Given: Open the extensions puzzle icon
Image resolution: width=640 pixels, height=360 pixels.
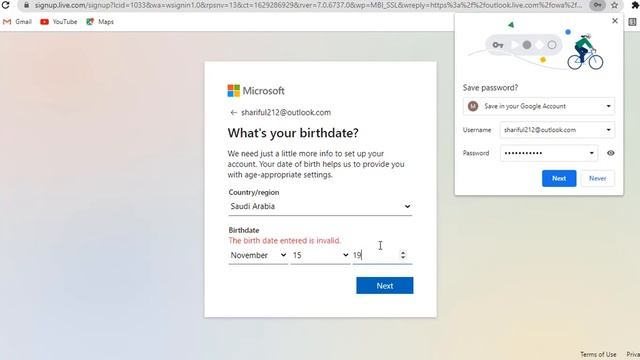Looking at the screenshot, I should tap(635, 5).
